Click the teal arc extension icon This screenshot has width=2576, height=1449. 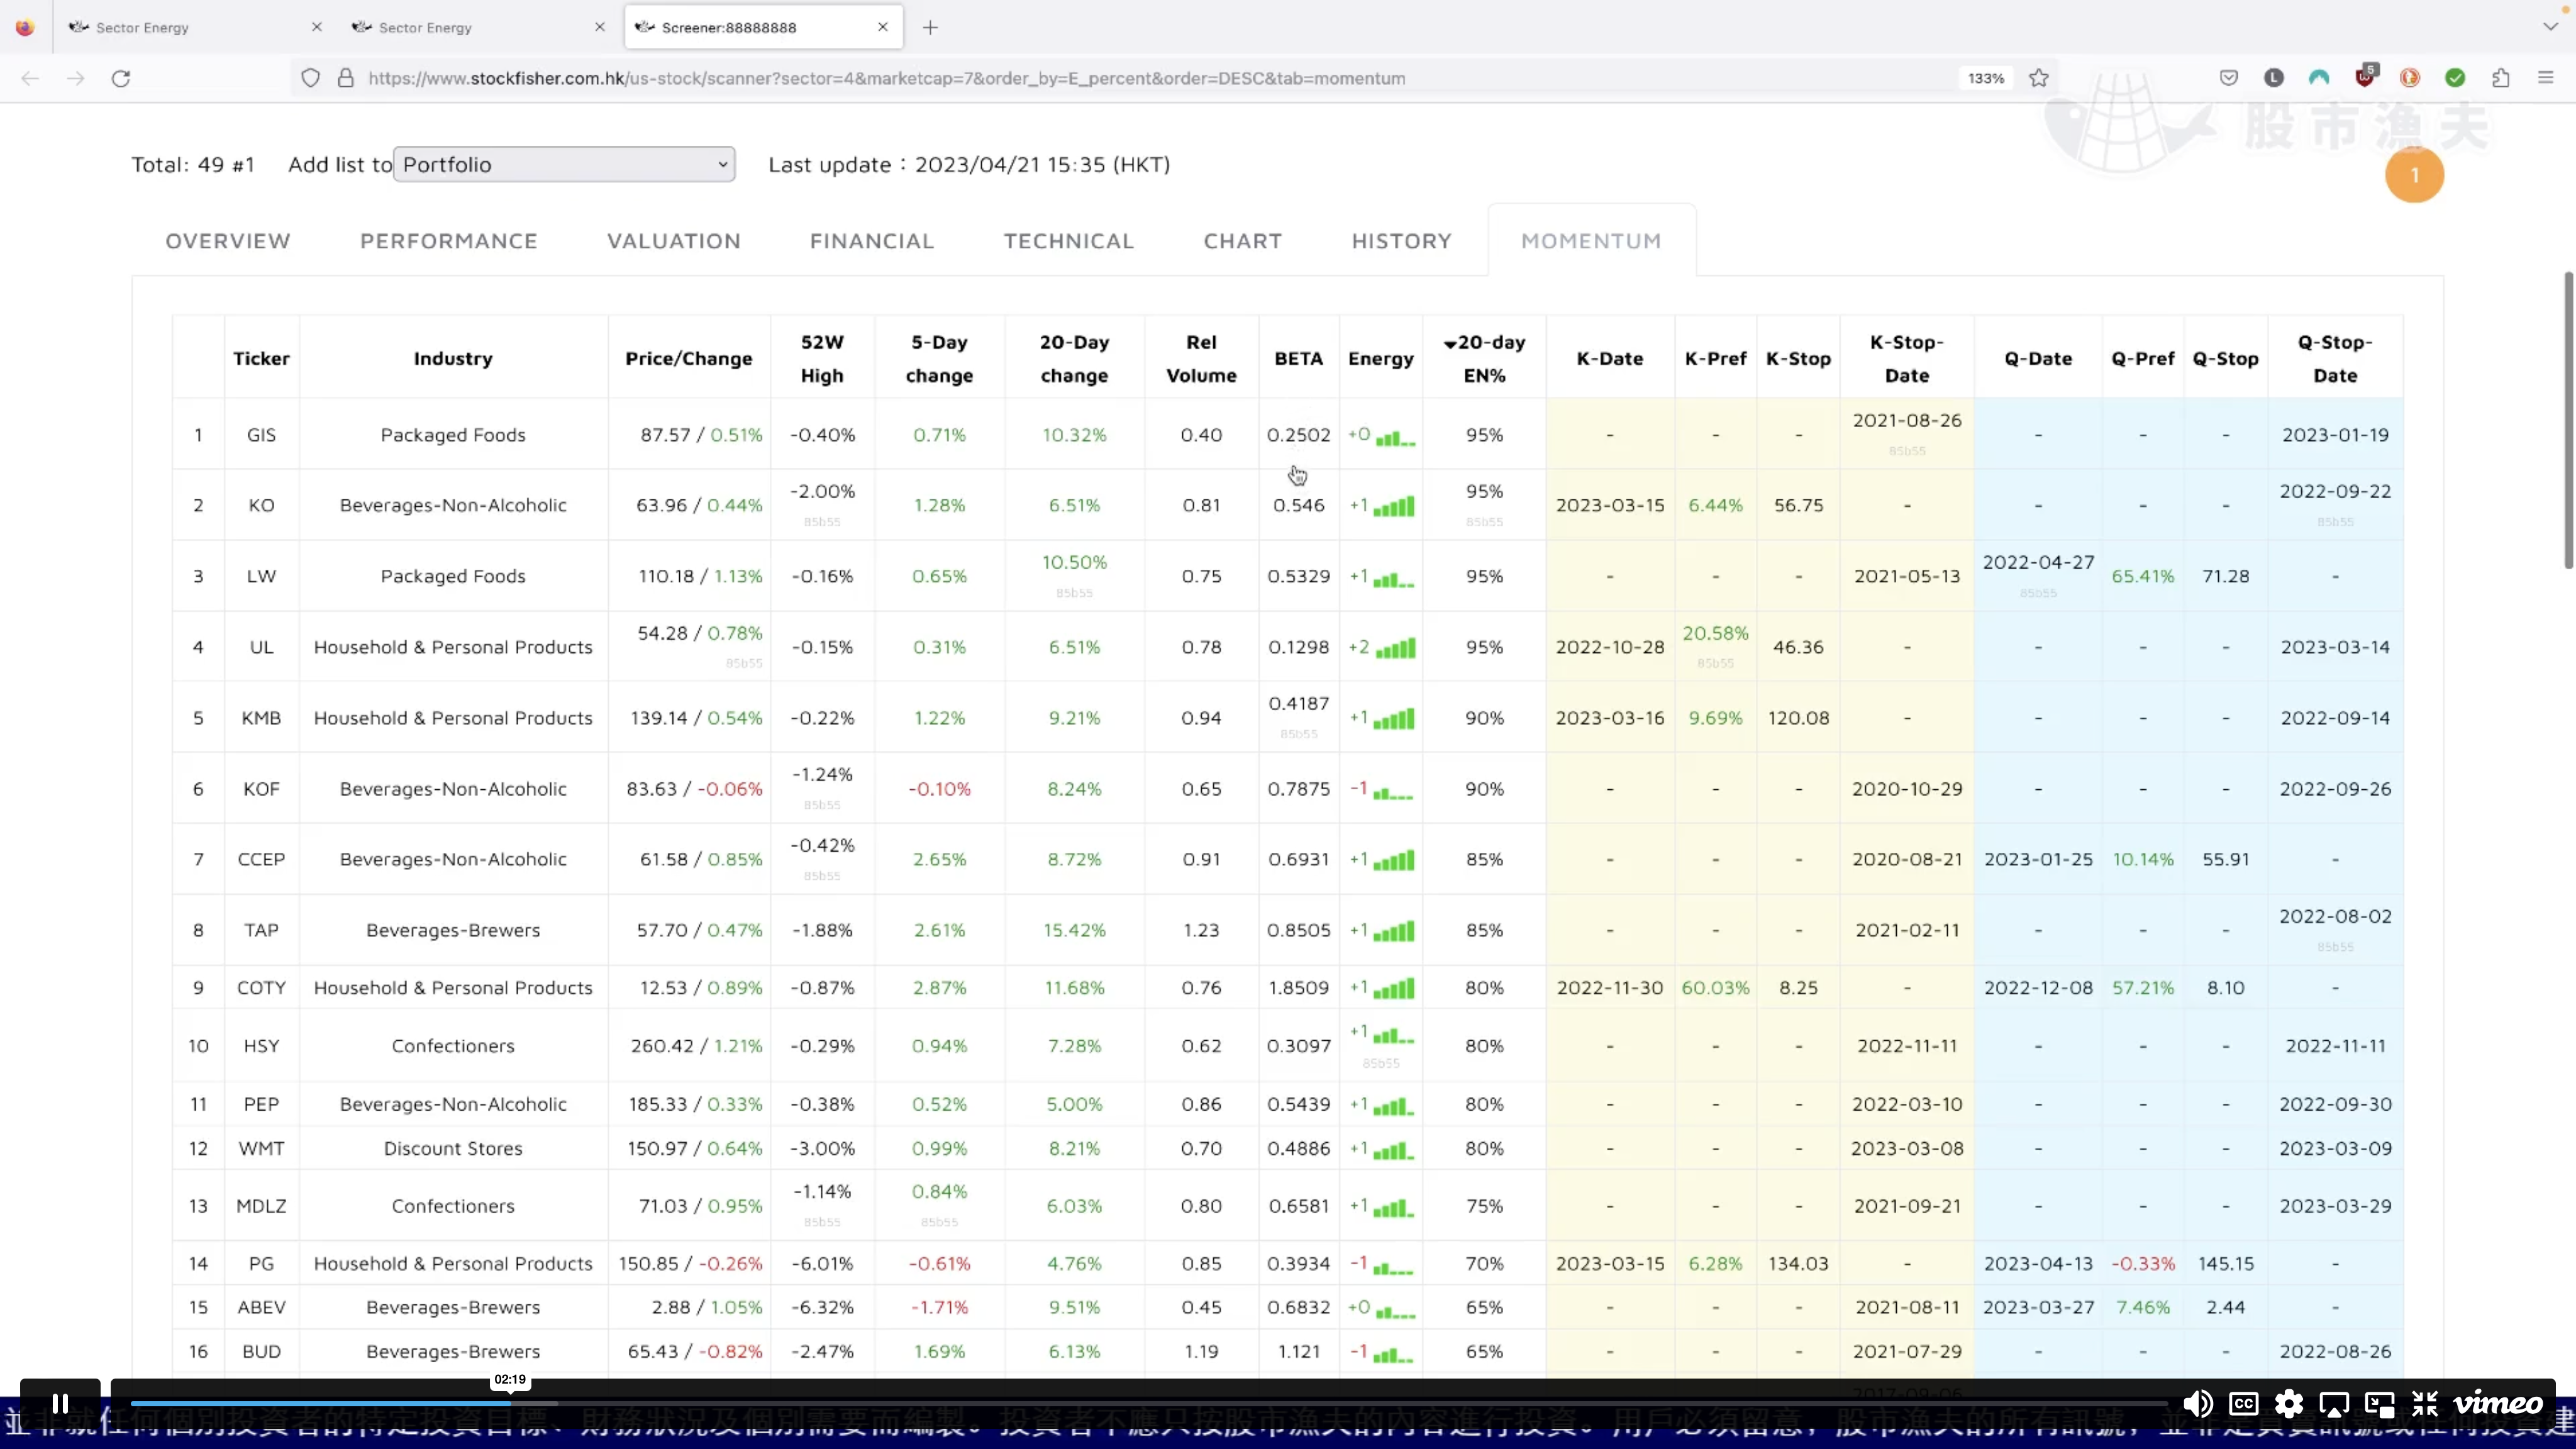(x=2319, y=78)
